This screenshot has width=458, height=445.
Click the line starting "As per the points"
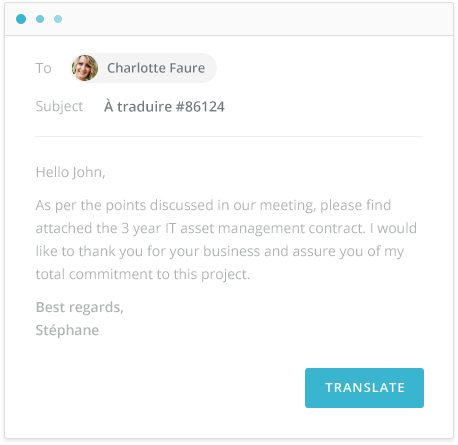pyautogui.click(x=213, y=205)
